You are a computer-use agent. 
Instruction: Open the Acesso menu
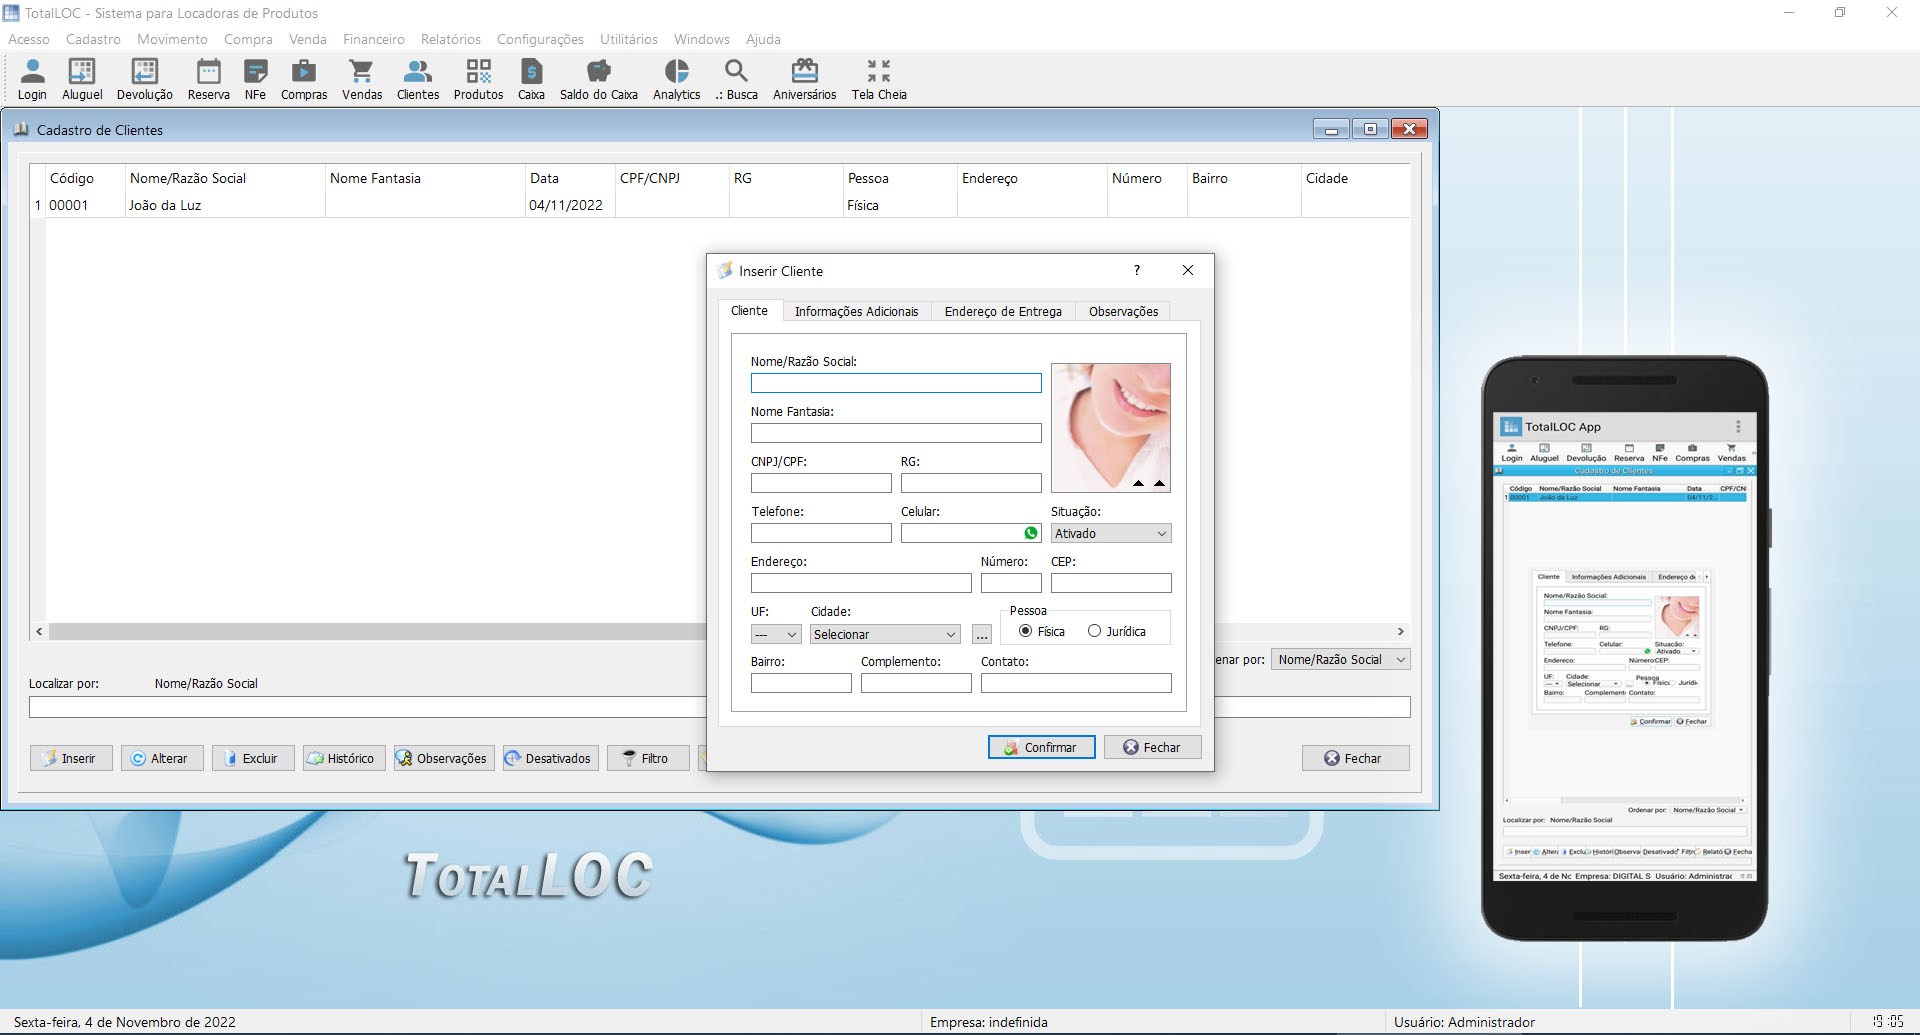(x=29, y=39)
